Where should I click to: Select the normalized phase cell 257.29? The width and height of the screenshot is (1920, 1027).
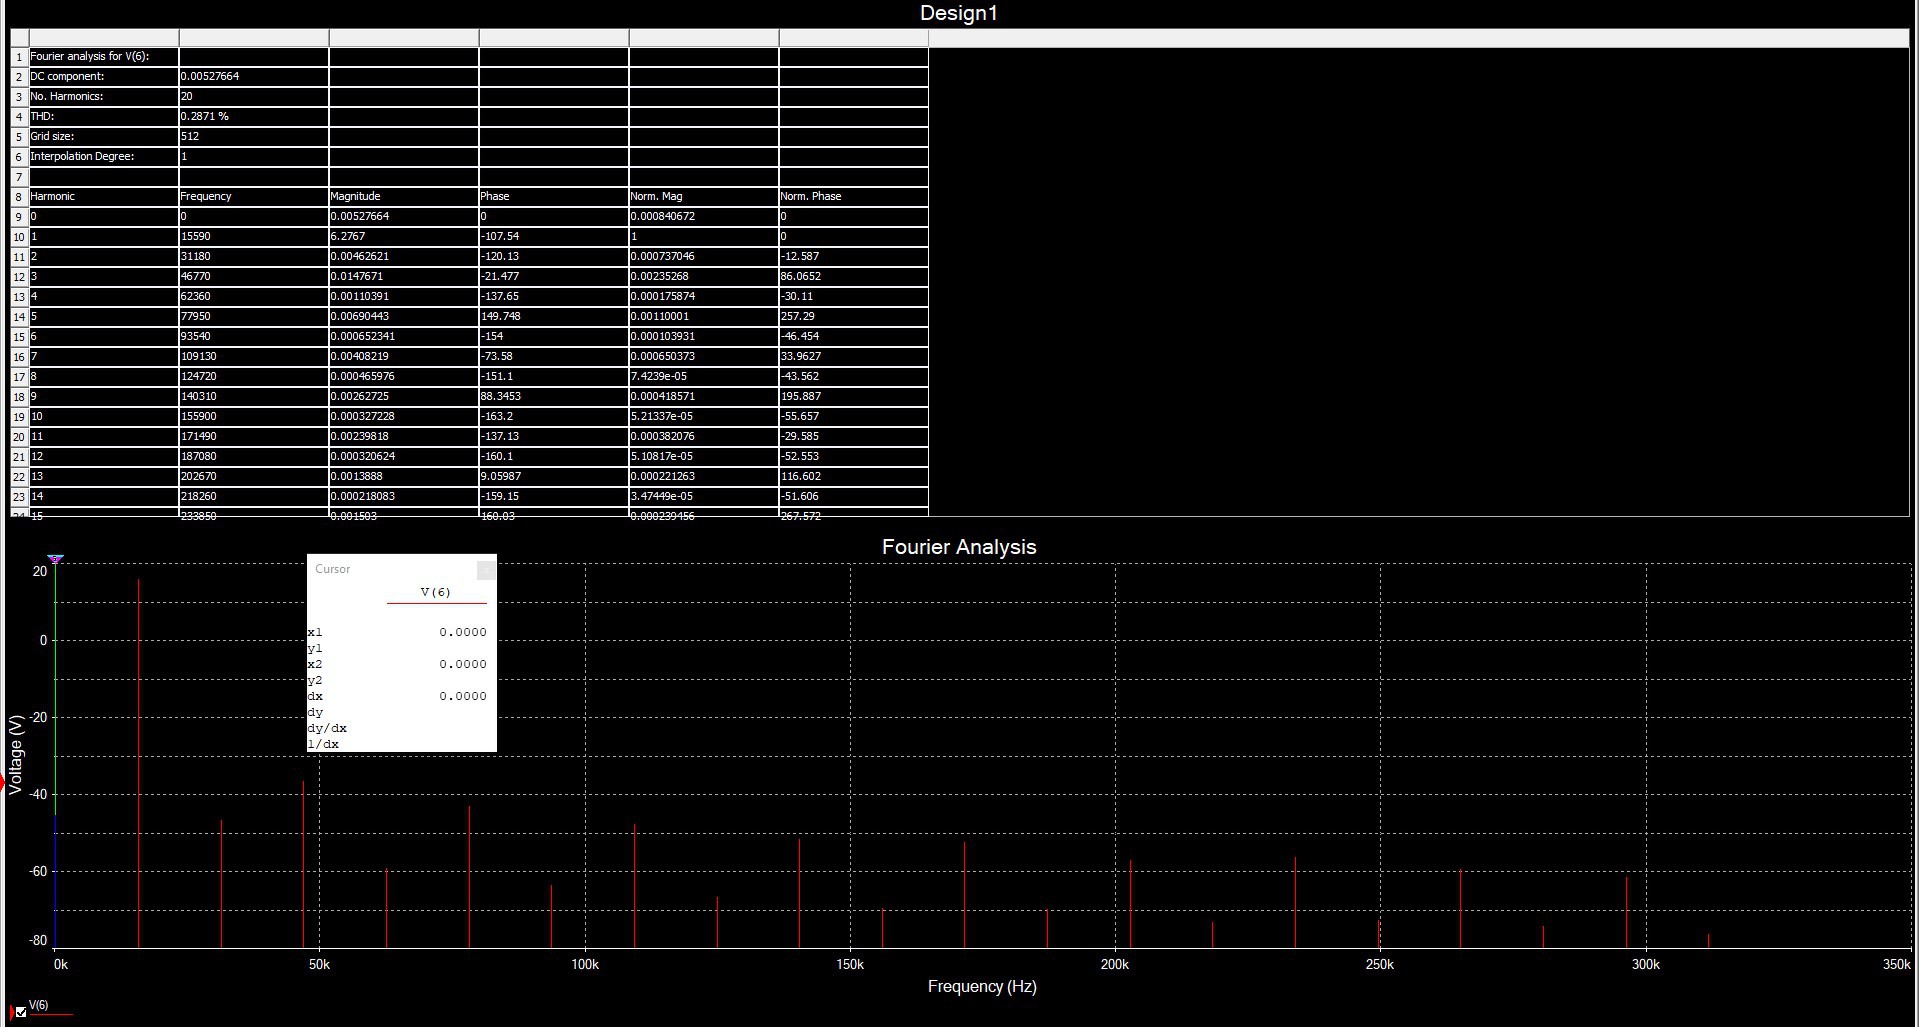coord(854,316)
